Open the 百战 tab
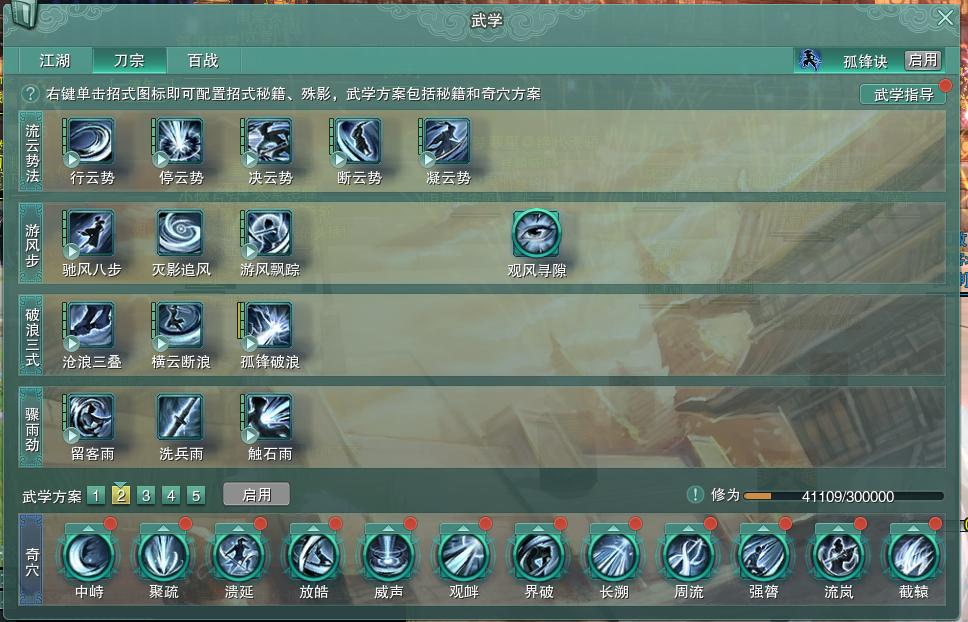The height and width of the screenshot is (622, 968). 203,60
